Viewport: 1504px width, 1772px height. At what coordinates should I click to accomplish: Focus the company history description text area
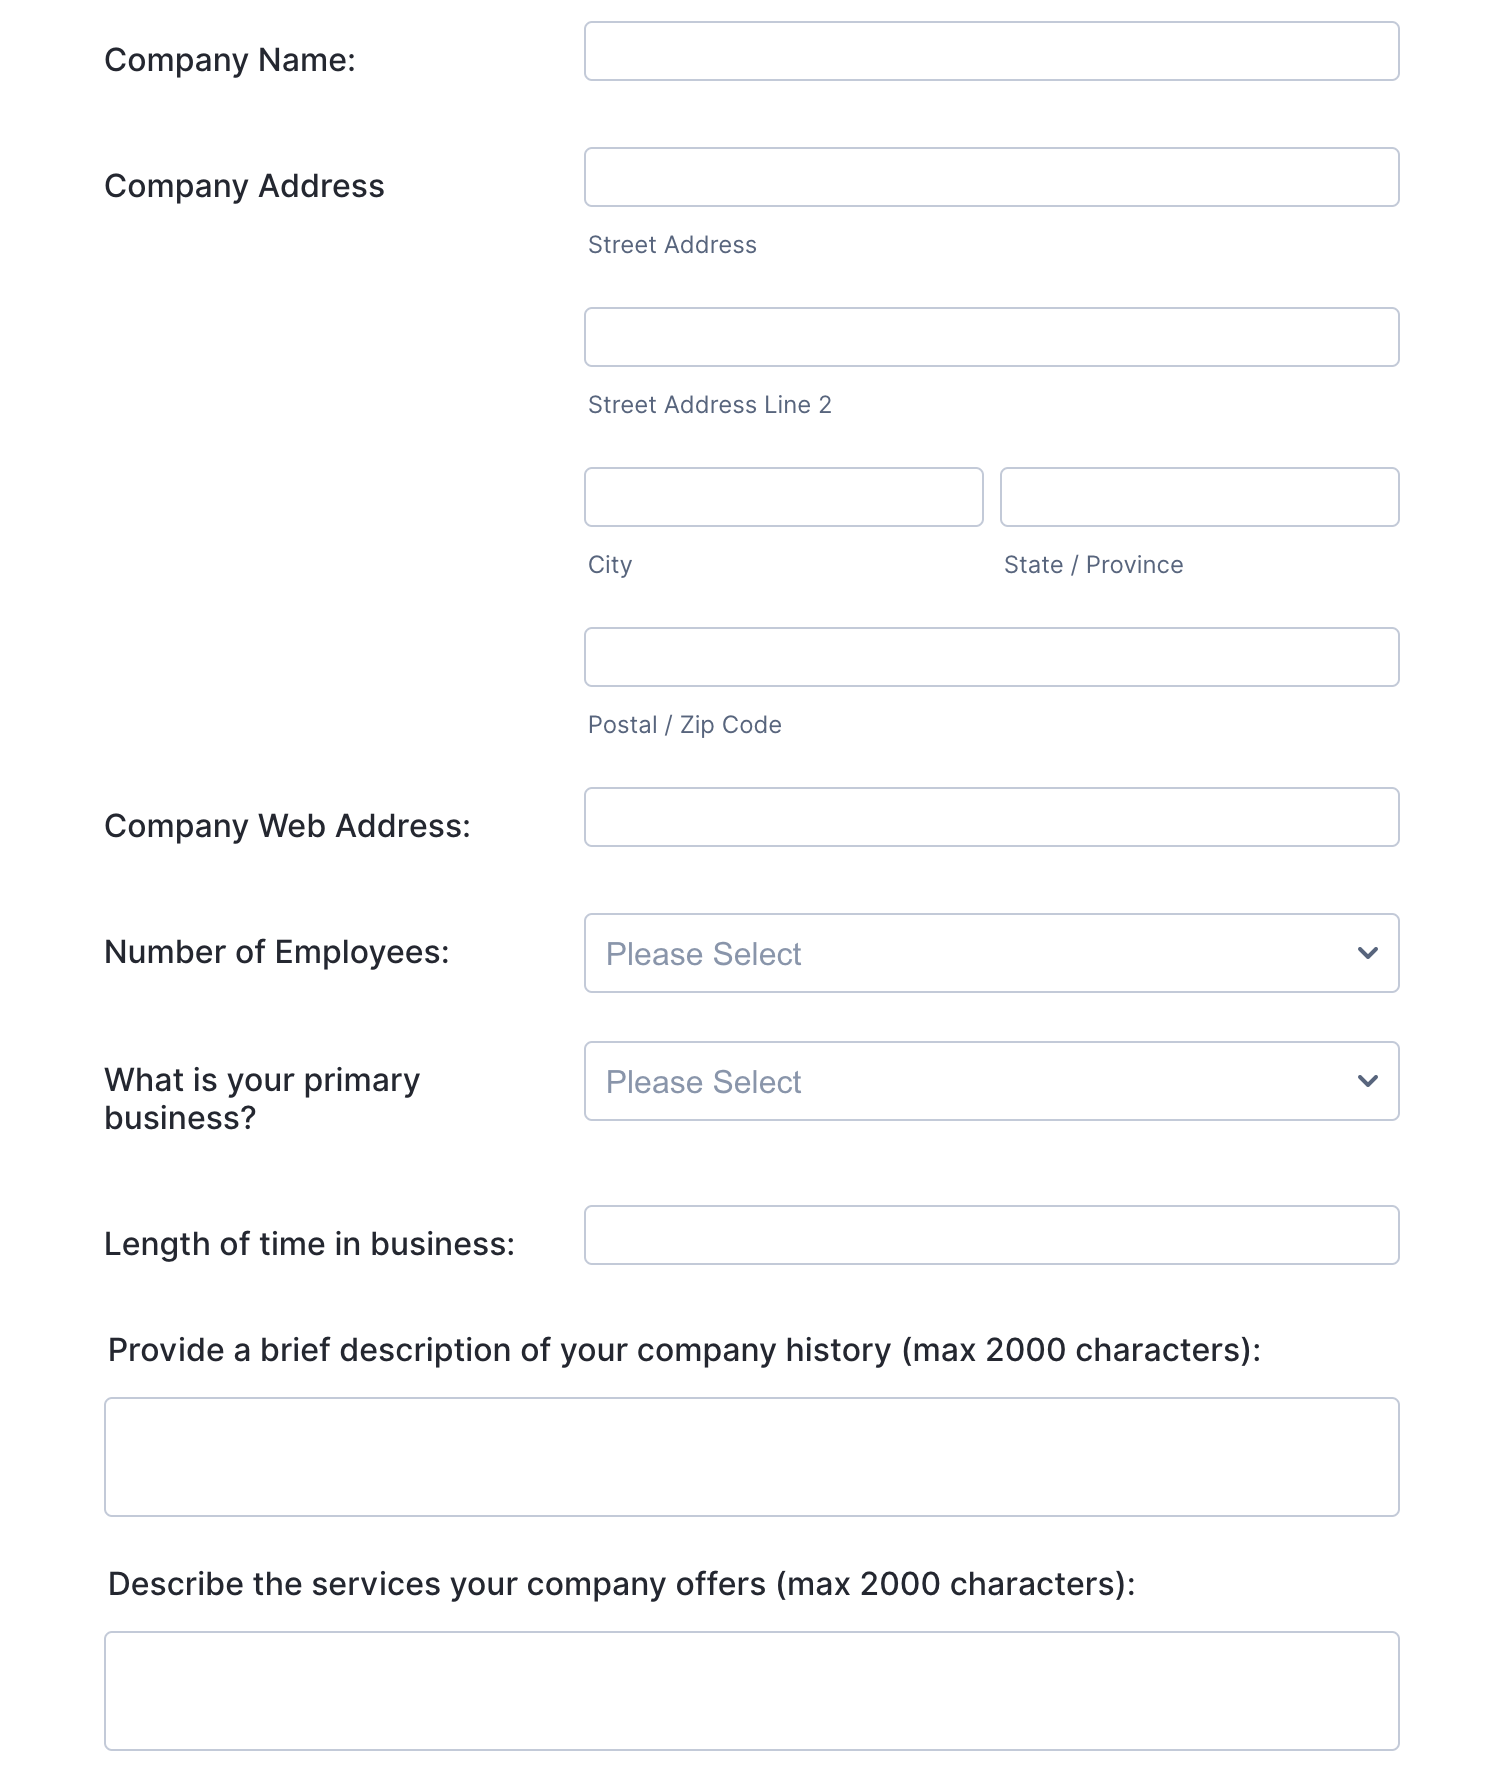coord(751,1456)
